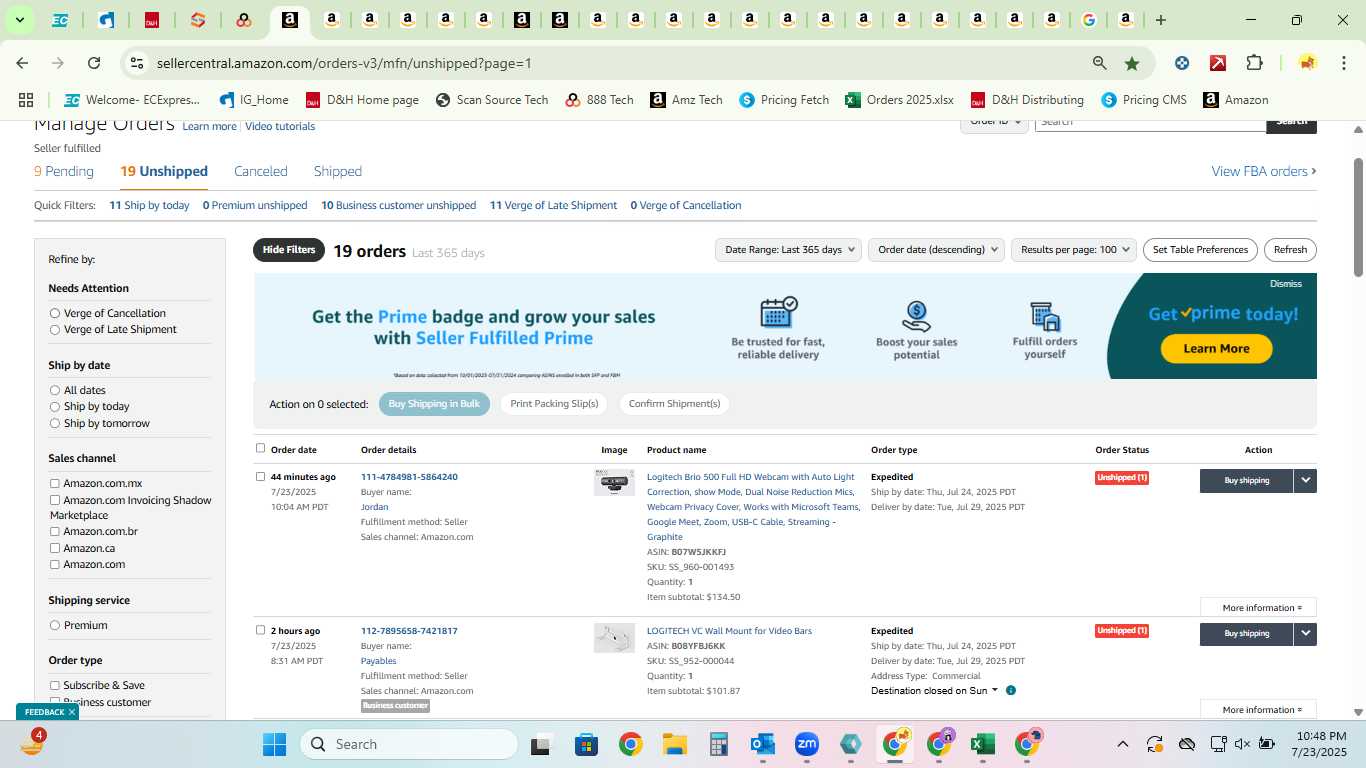The image size is (1366, 768).
Task: Go back using the browser back arrow
Action: point(22,63)
